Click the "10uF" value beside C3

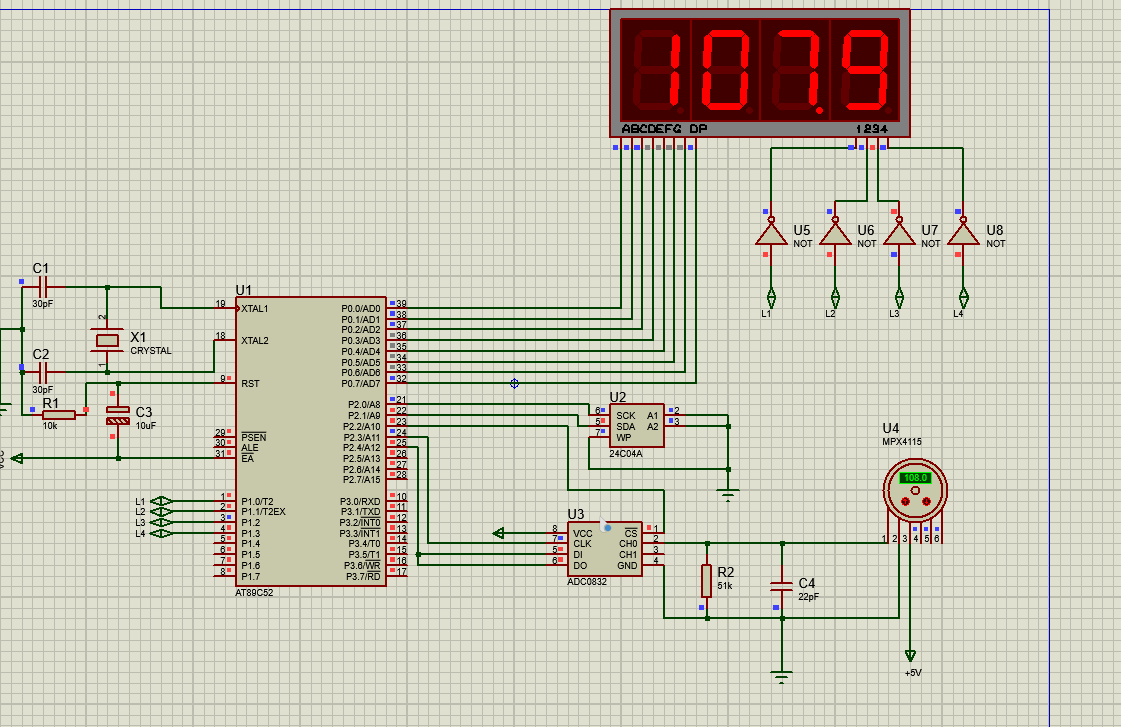146,426
